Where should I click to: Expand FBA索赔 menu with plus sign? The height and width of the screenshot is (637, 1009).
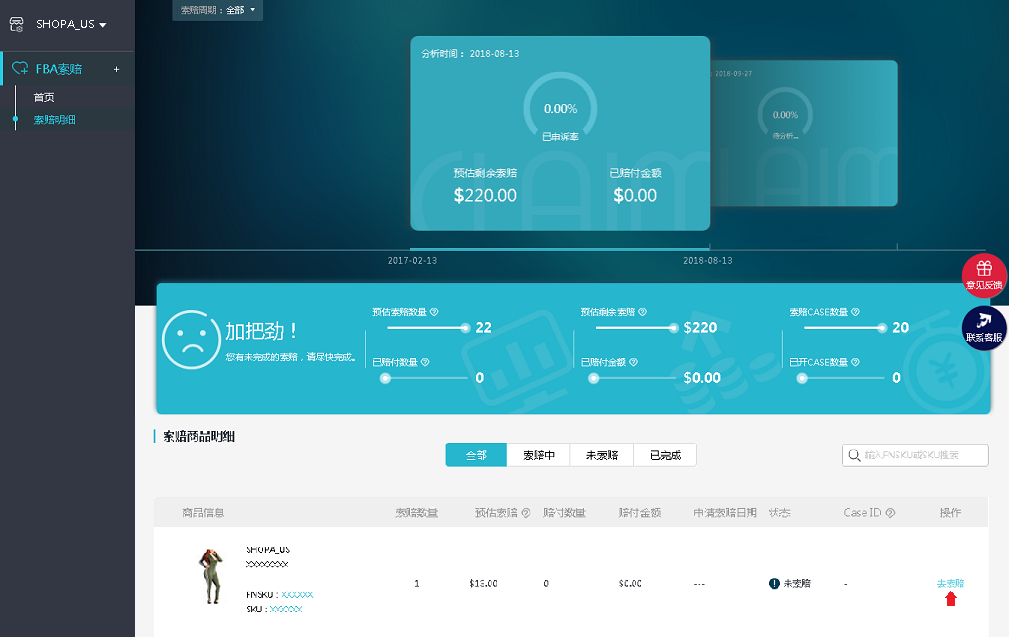[116, 70]
